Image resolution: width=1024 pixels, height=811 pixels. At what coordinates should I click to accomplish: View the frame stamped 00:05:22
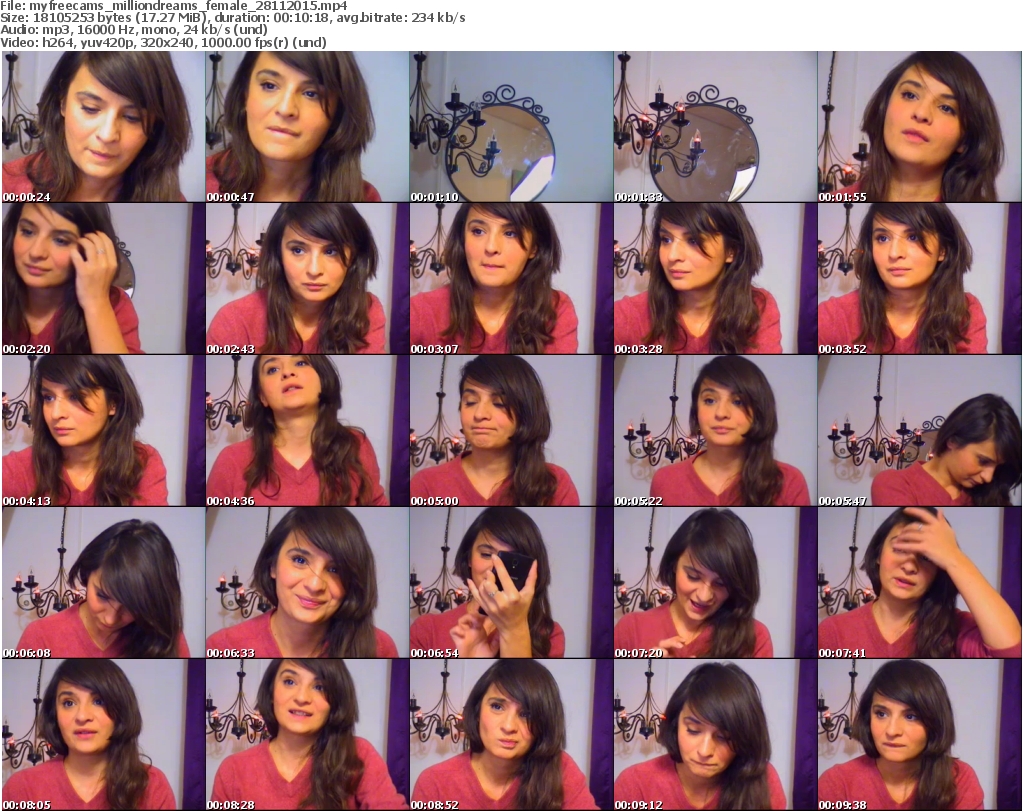(x=715, y=431)
